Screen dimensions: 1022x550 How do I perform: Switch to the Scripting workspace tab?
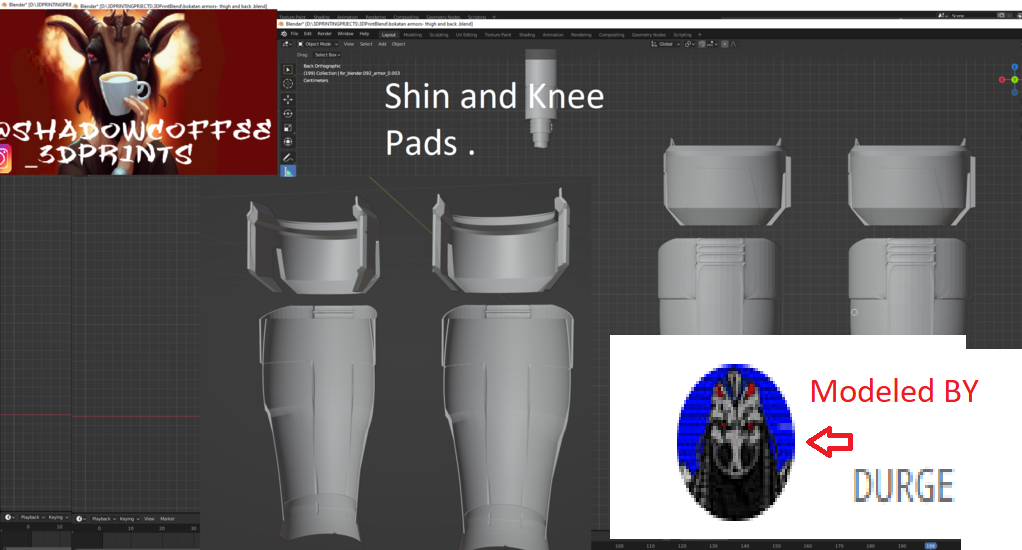682,35
